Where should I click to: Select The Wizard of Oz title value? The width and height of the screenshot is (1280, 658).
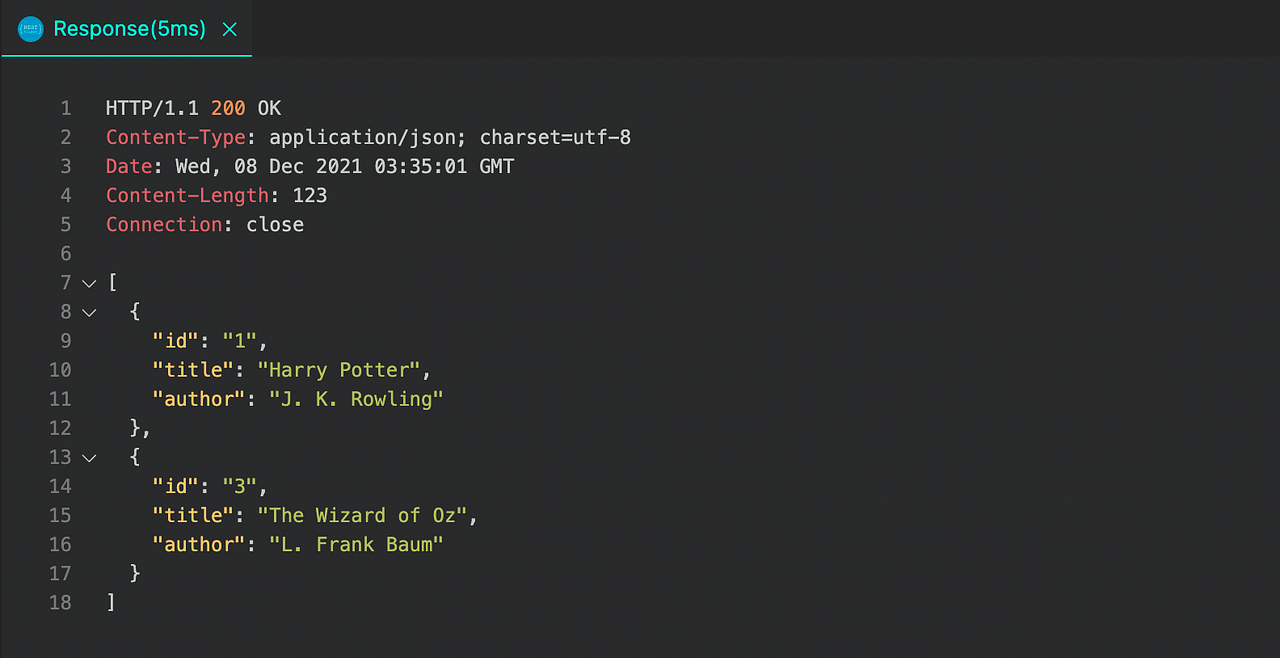[x=366, y=515]
